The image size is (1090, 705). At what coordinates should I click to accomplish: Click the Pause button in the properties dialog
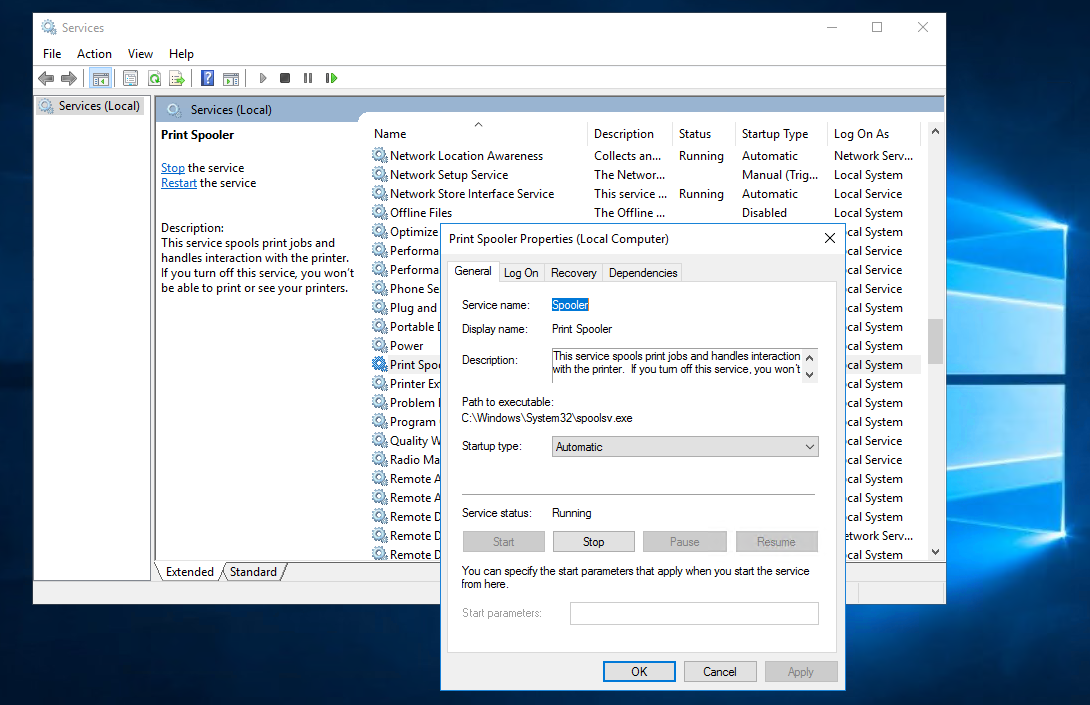pyautogui.click(x=685, y=542)
